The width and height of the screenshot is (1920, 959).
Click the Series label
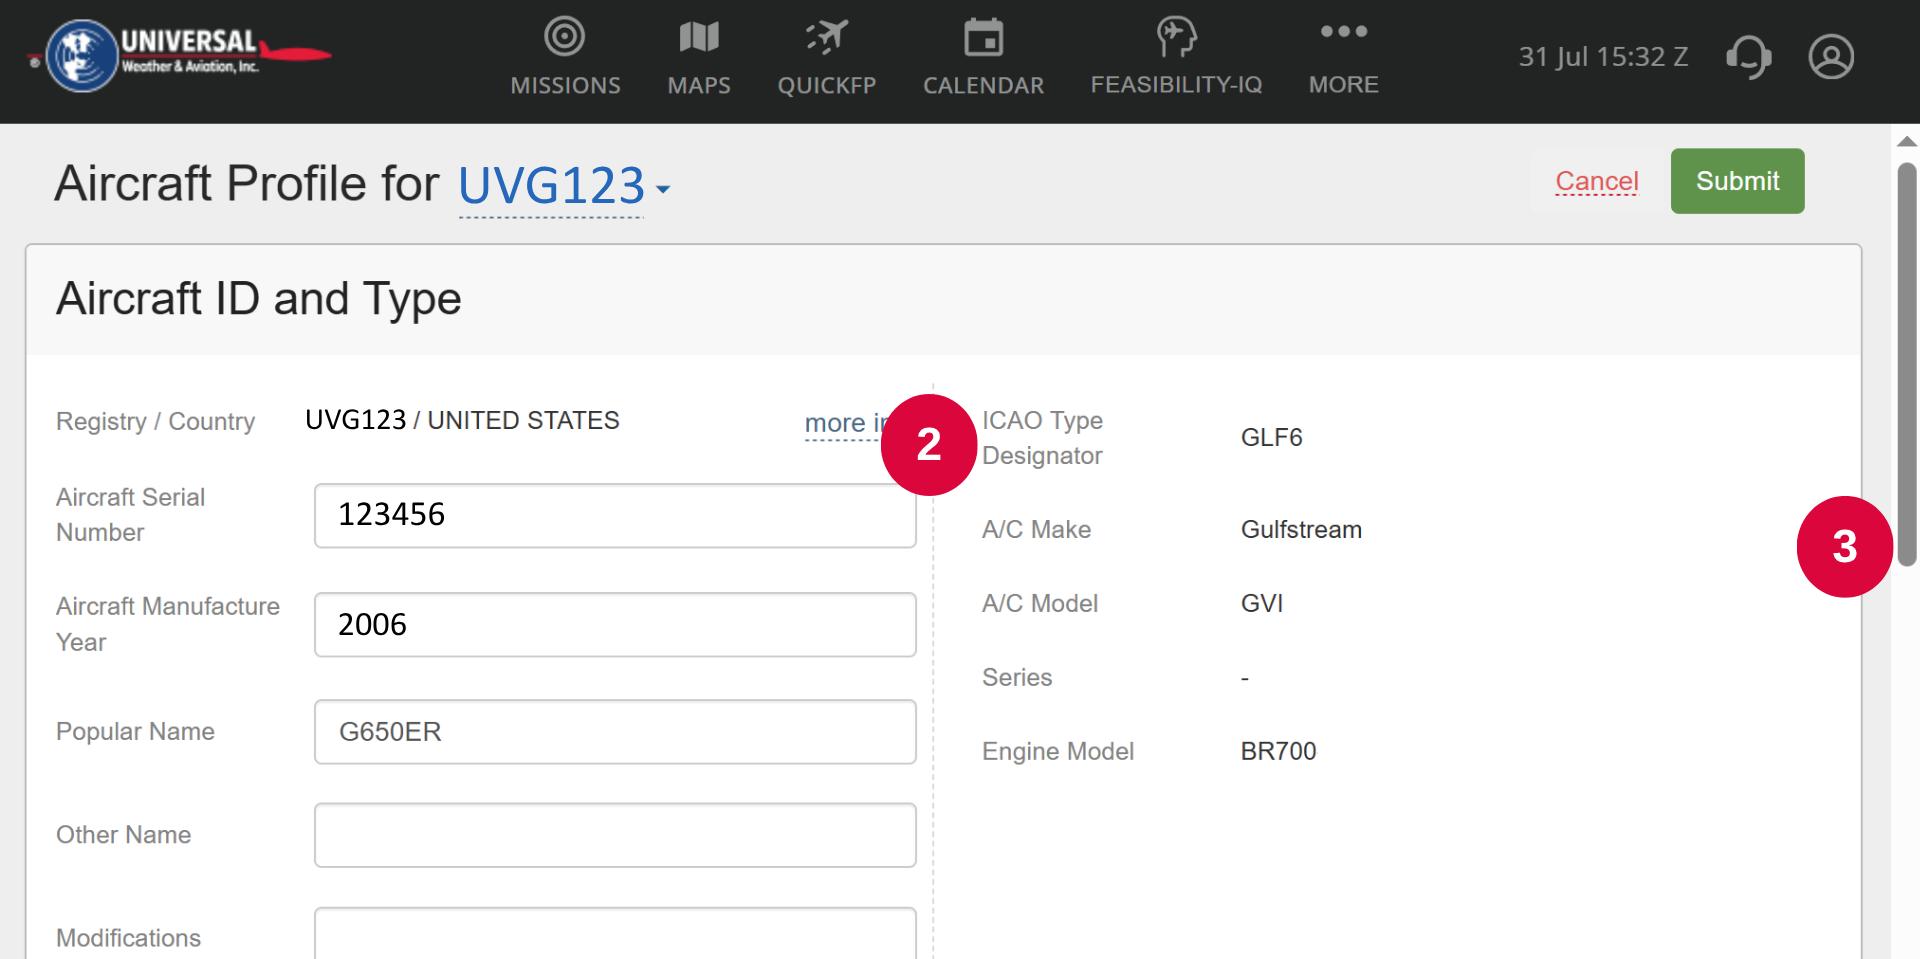1017,678
